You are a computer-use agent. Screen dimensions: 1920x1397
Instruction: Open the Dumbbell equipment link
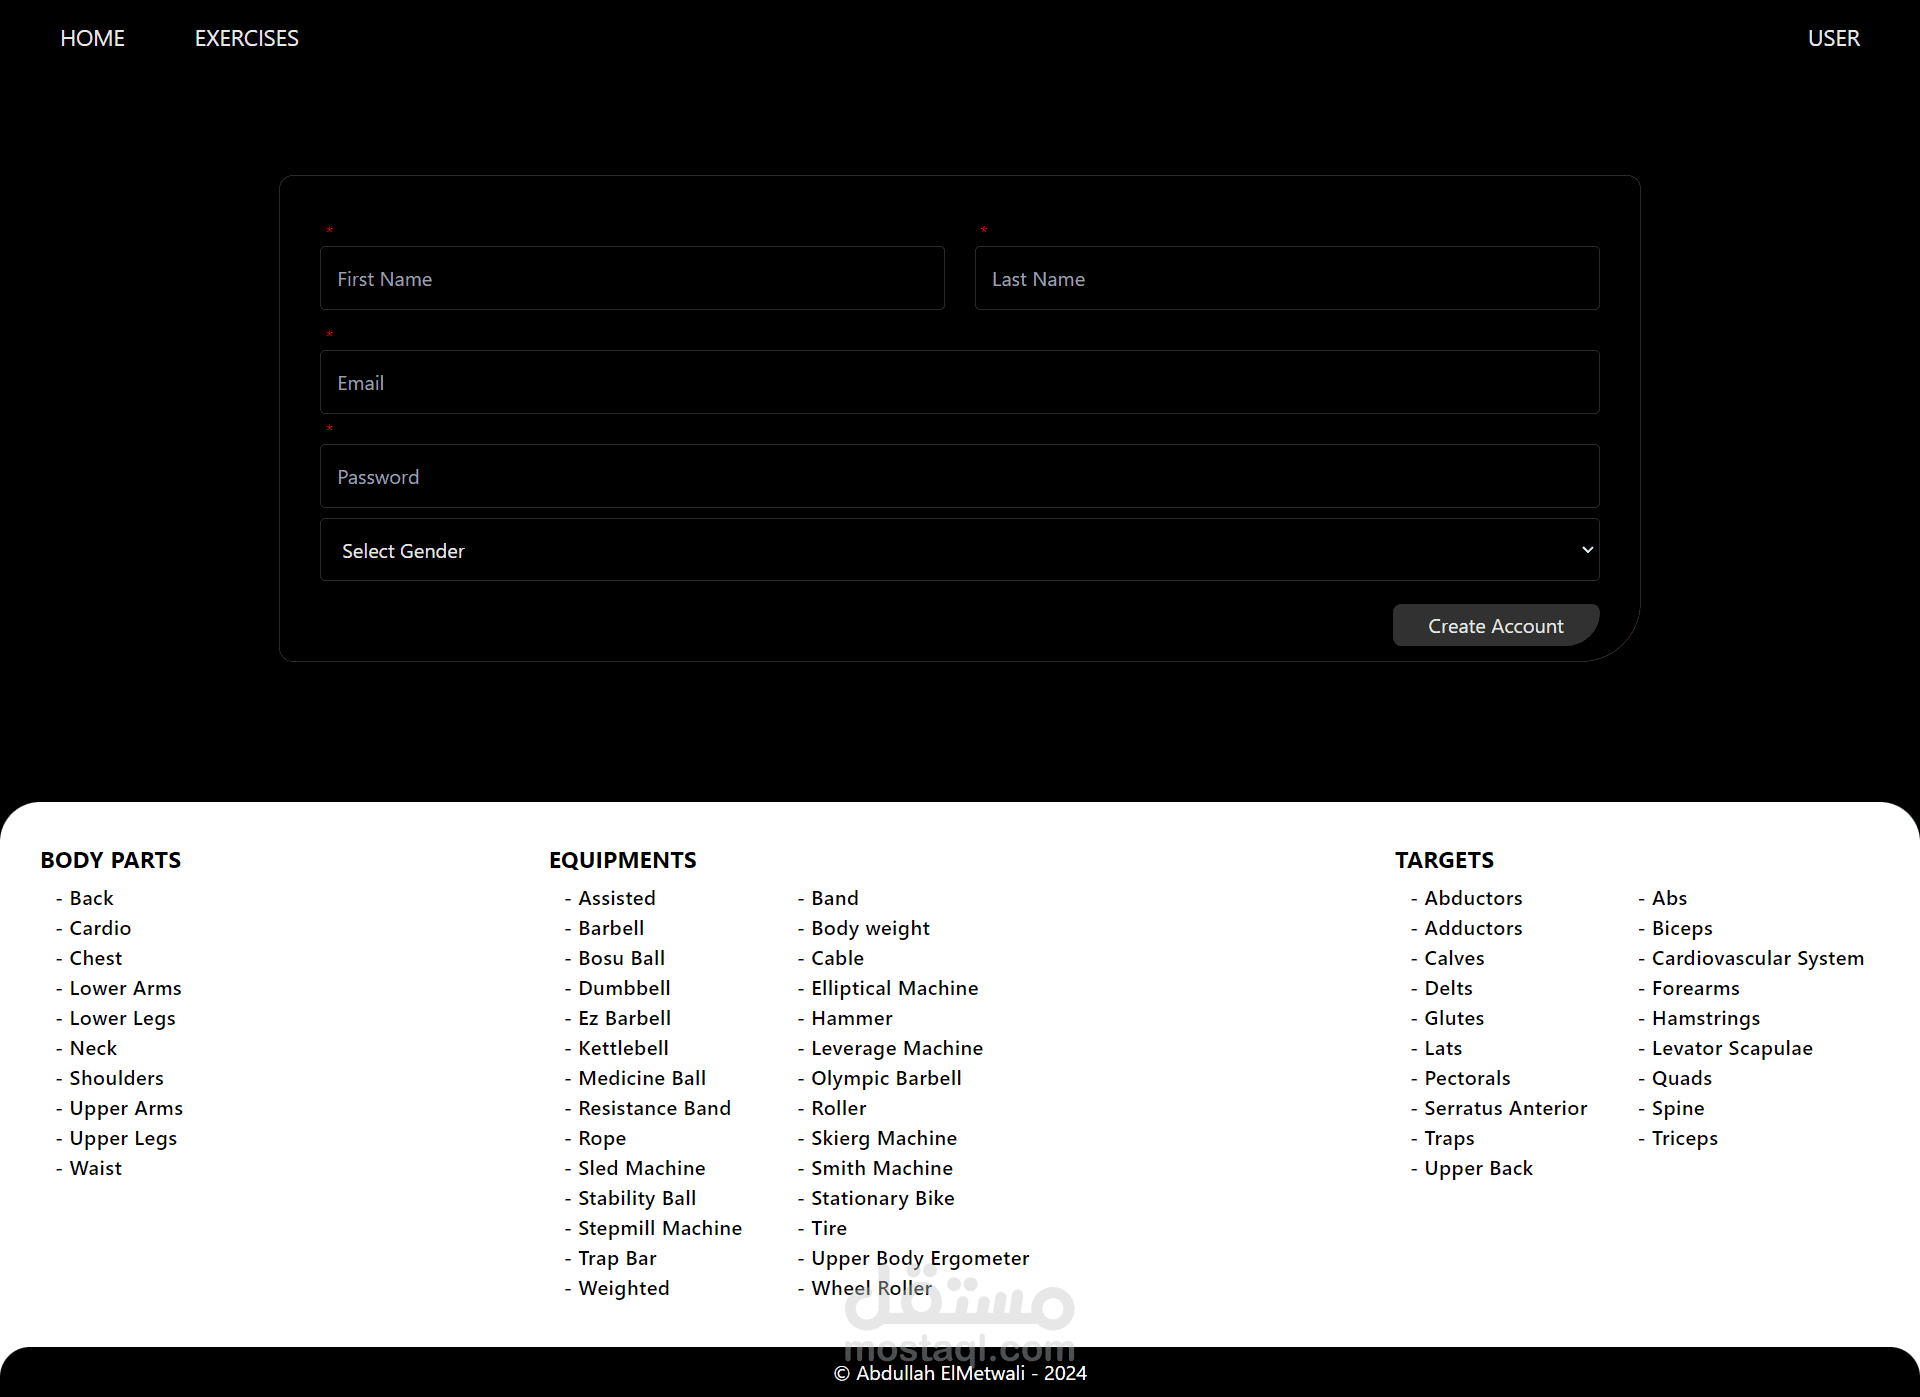[x=624, y=988]
